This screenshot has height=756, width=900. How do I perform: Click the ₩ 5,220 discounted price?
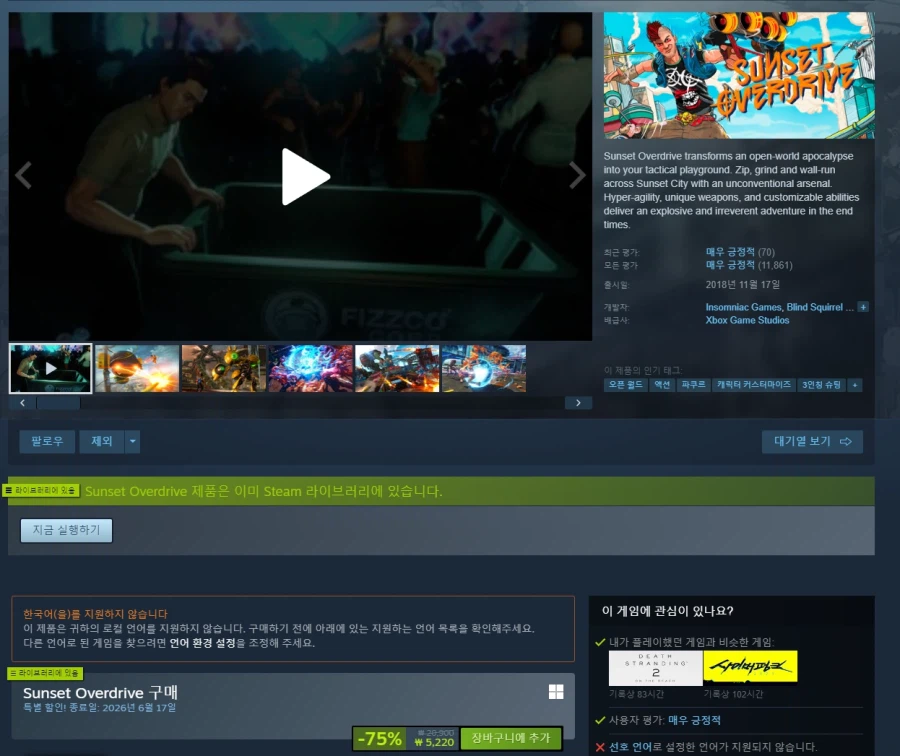435,742
